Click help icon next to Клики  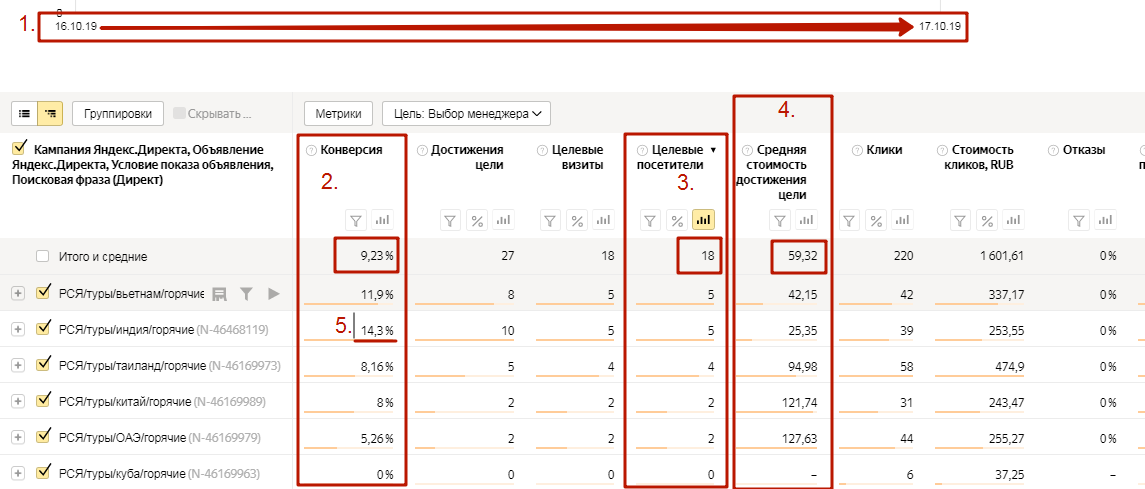857,150
